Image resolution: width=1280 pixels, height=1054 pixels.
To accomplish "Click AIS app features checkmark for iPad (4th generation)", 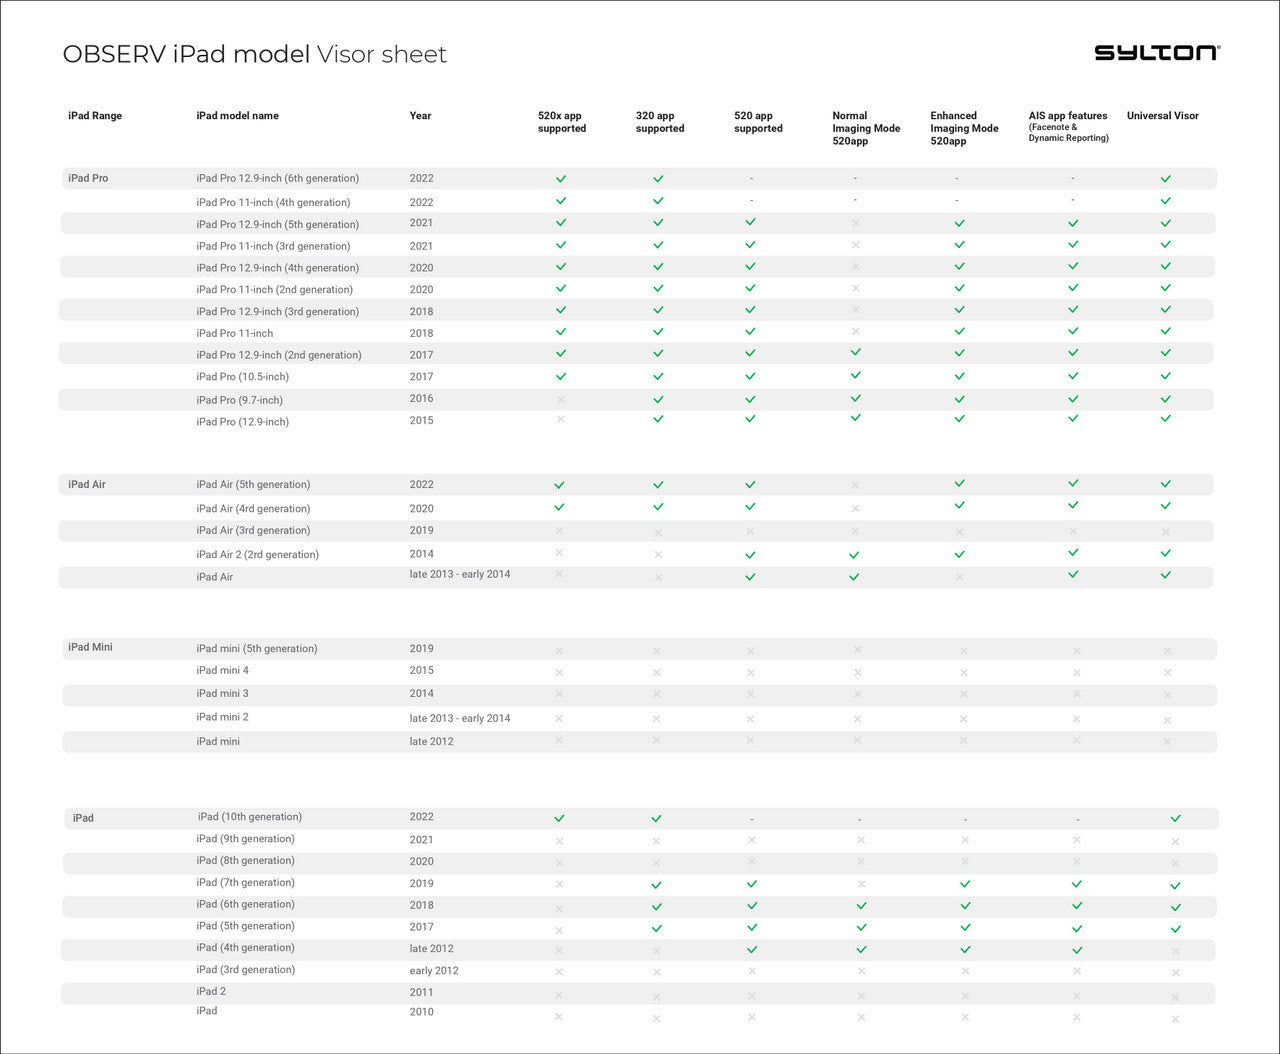I will [x=1077, y=950].
